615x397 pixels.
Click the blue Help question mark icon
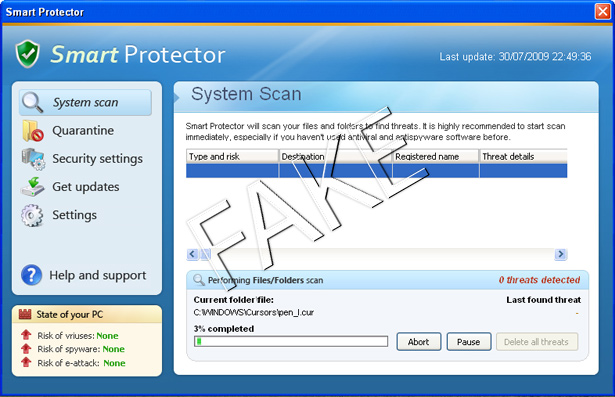[x=31, y=275]
